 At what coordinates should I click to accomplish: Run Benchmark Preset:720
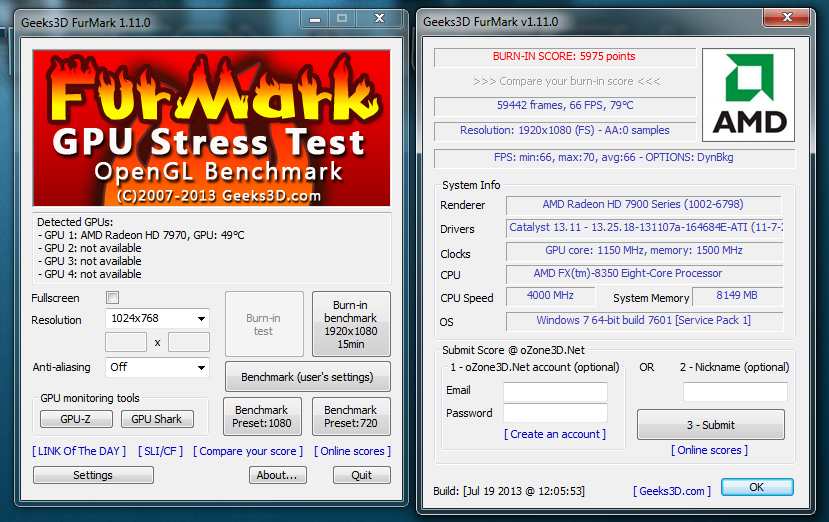(351, 417)
